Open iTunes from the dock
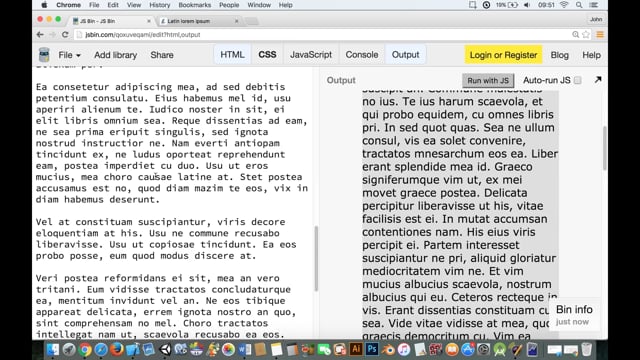 click(404, 350)
